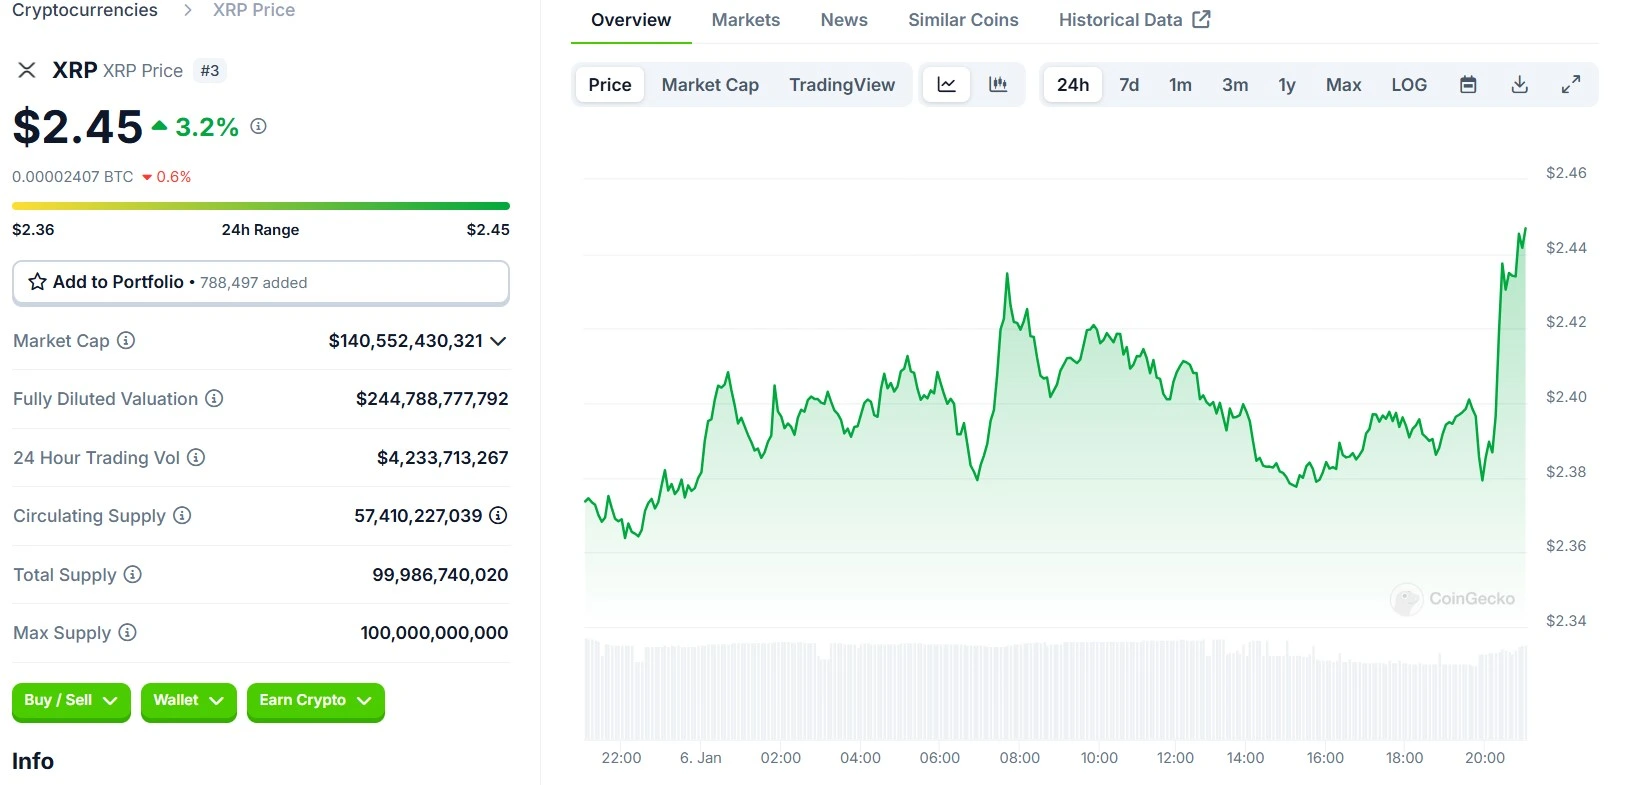The height and width of the screenshot is (785, 1636).
Task: Click Market Cap info icon
Action: tap(126, 340)
